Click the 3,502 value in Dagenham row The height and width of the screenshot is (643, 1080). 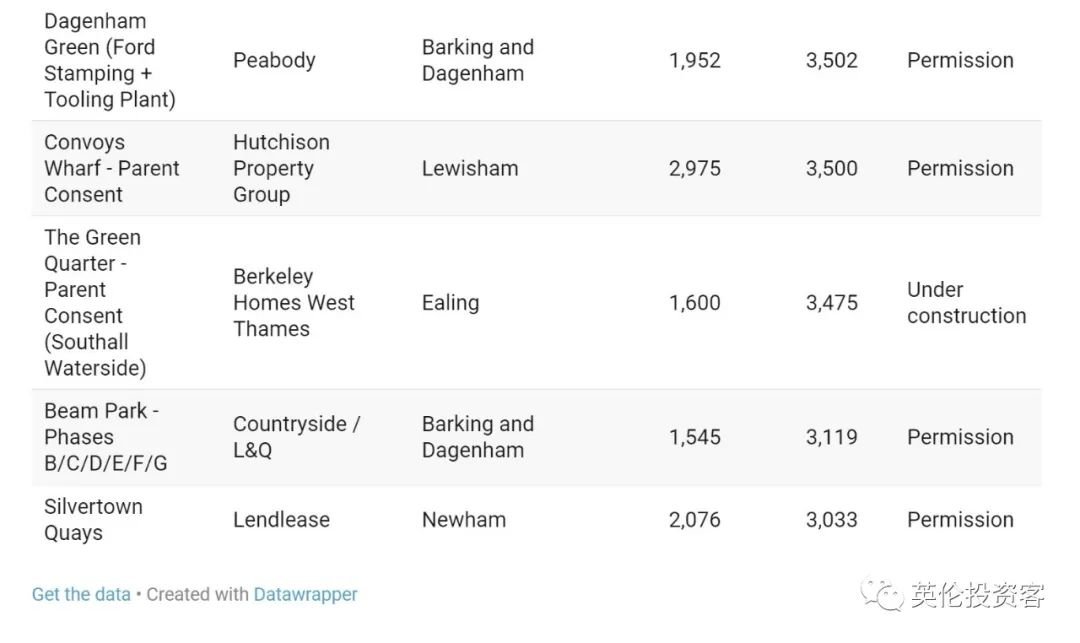pyautogui.click(x=831, y=60)
